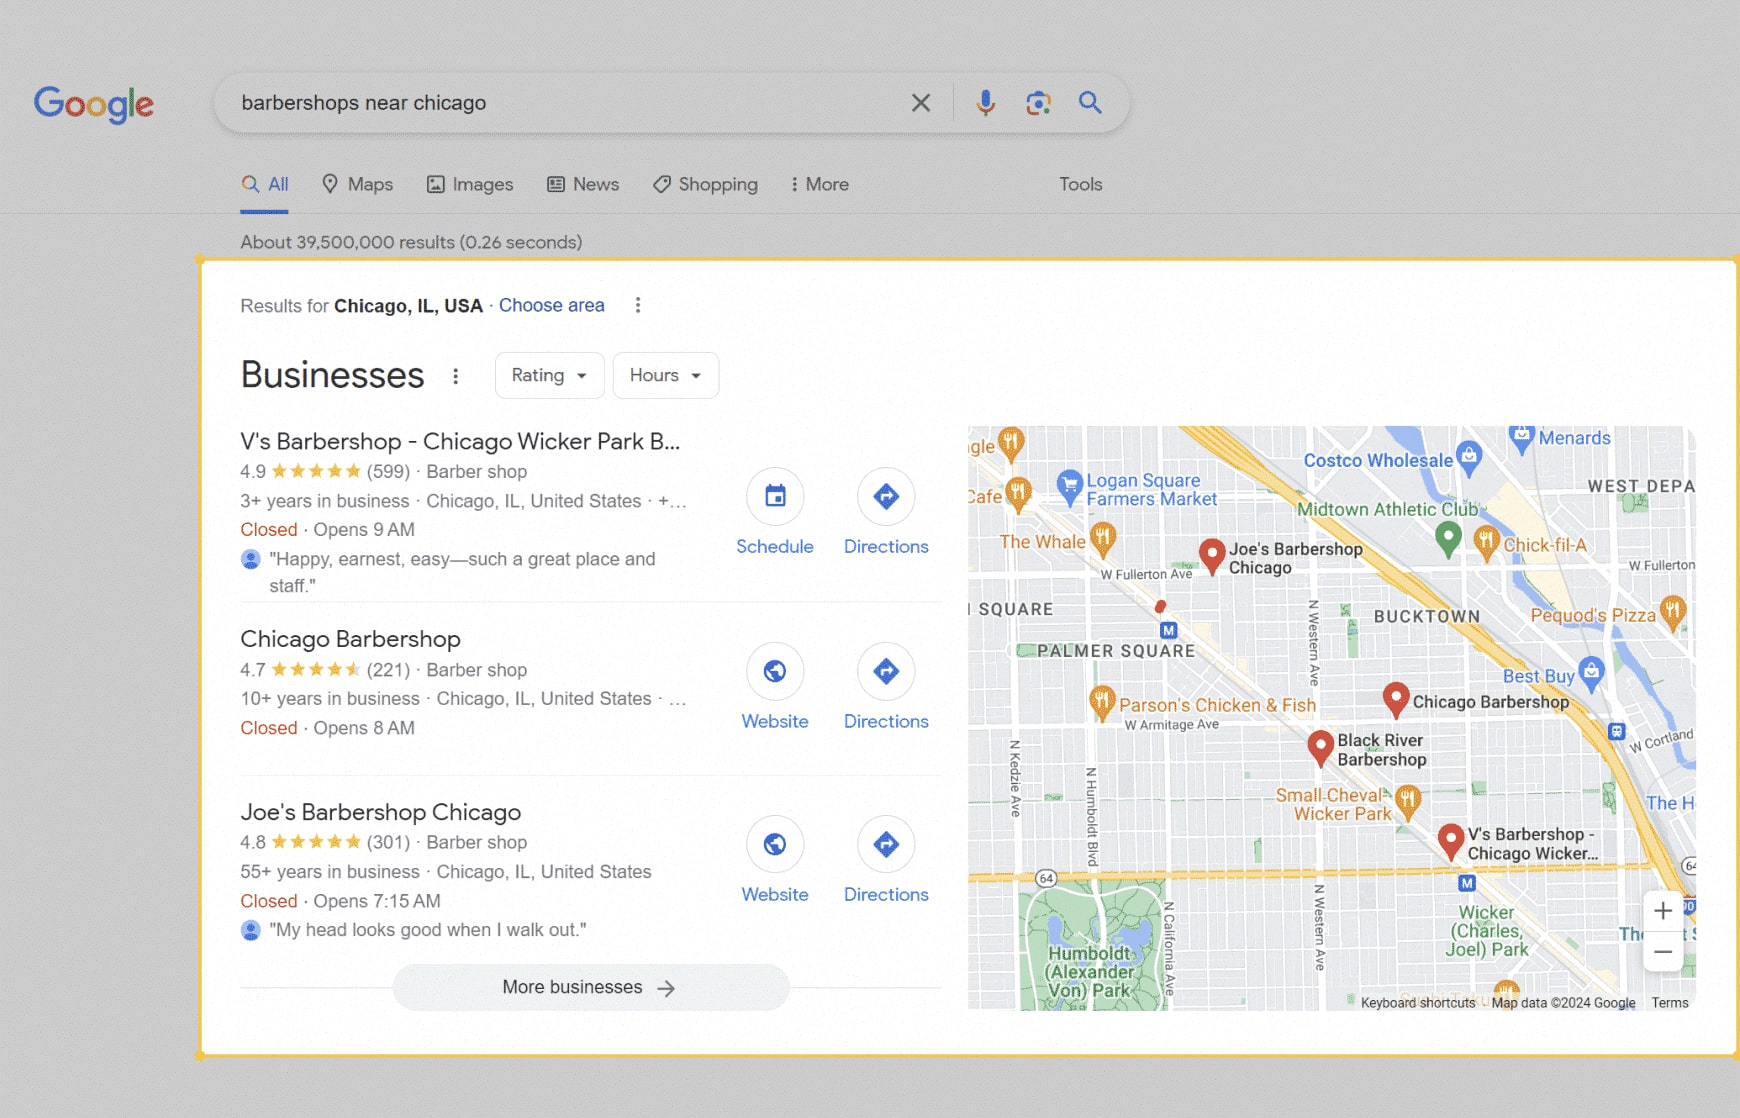Open the Hours filter dropdown

click(x=665, y=375)
